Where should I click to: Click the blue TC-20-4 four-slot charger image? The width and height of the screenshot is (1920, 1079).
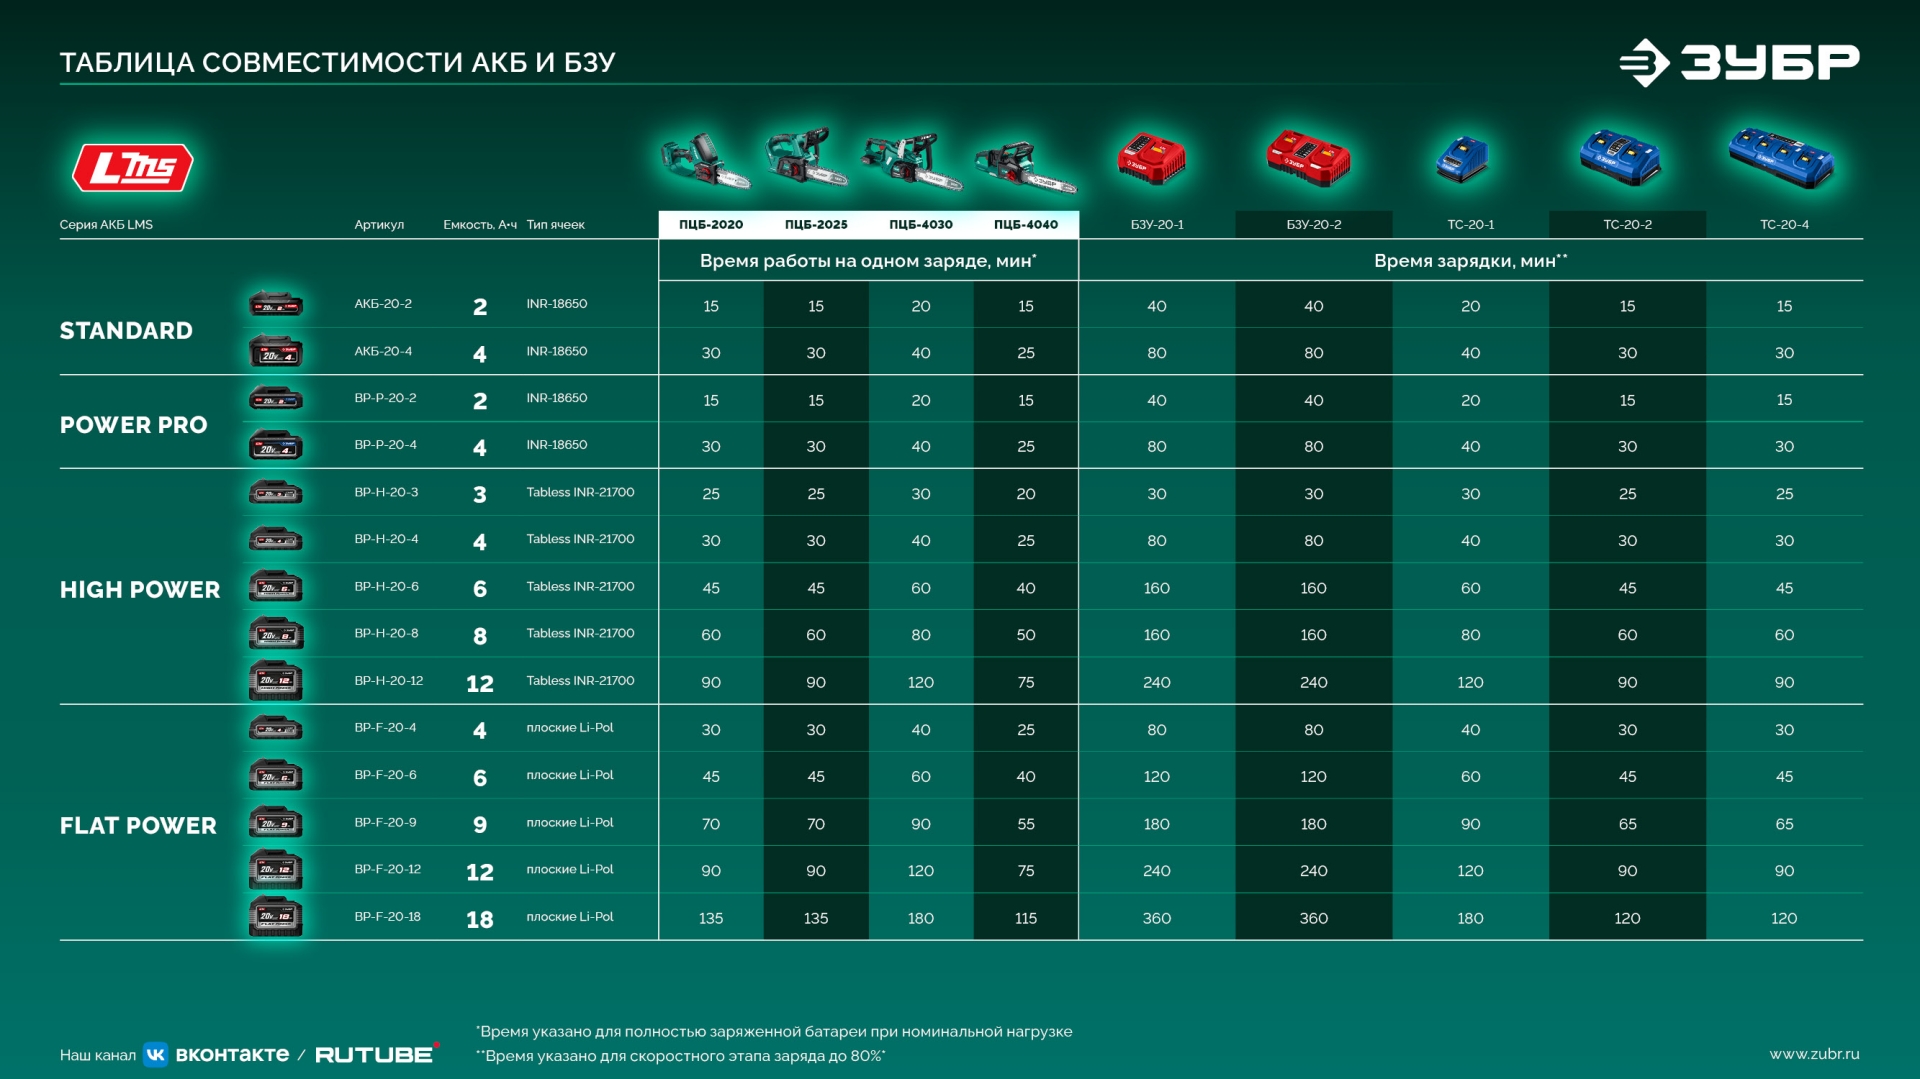click(1781, 158)
